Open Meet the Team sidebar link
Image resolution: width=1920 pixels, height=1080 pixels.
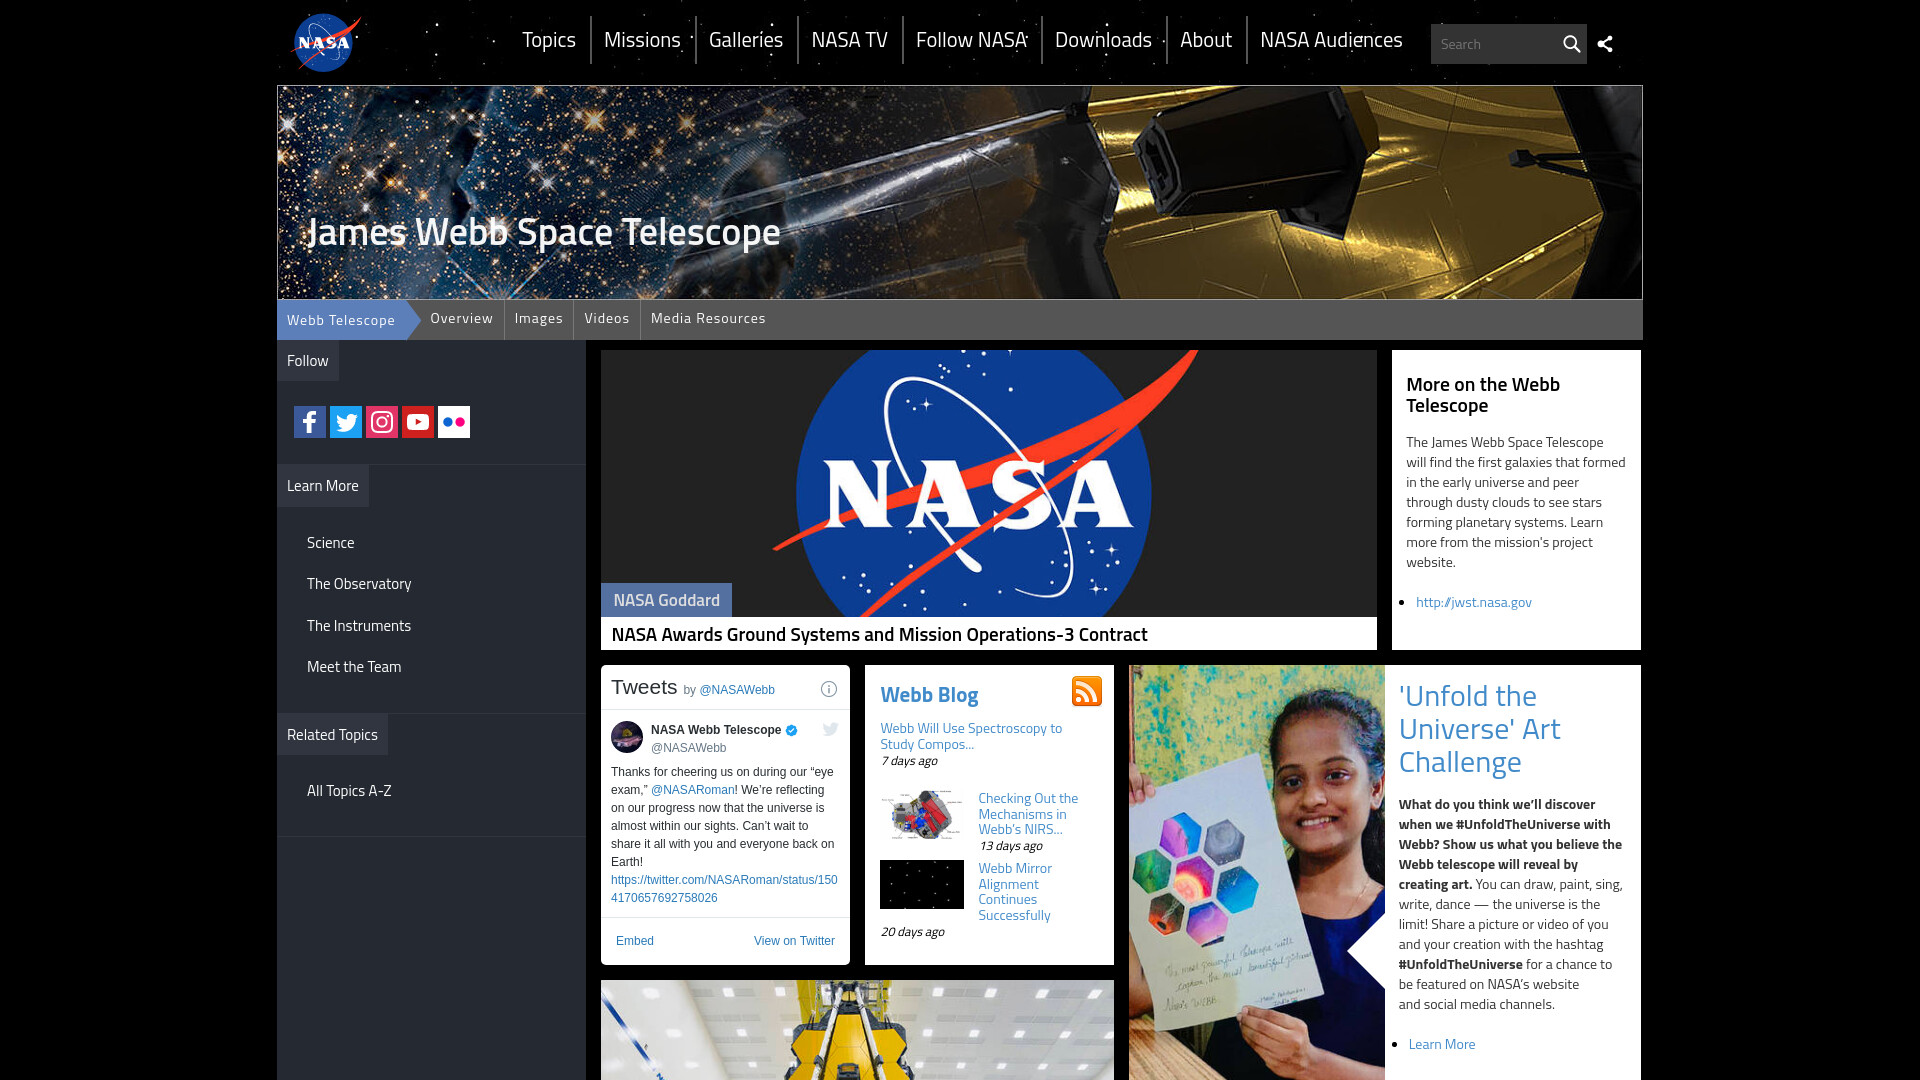point(354,667)
